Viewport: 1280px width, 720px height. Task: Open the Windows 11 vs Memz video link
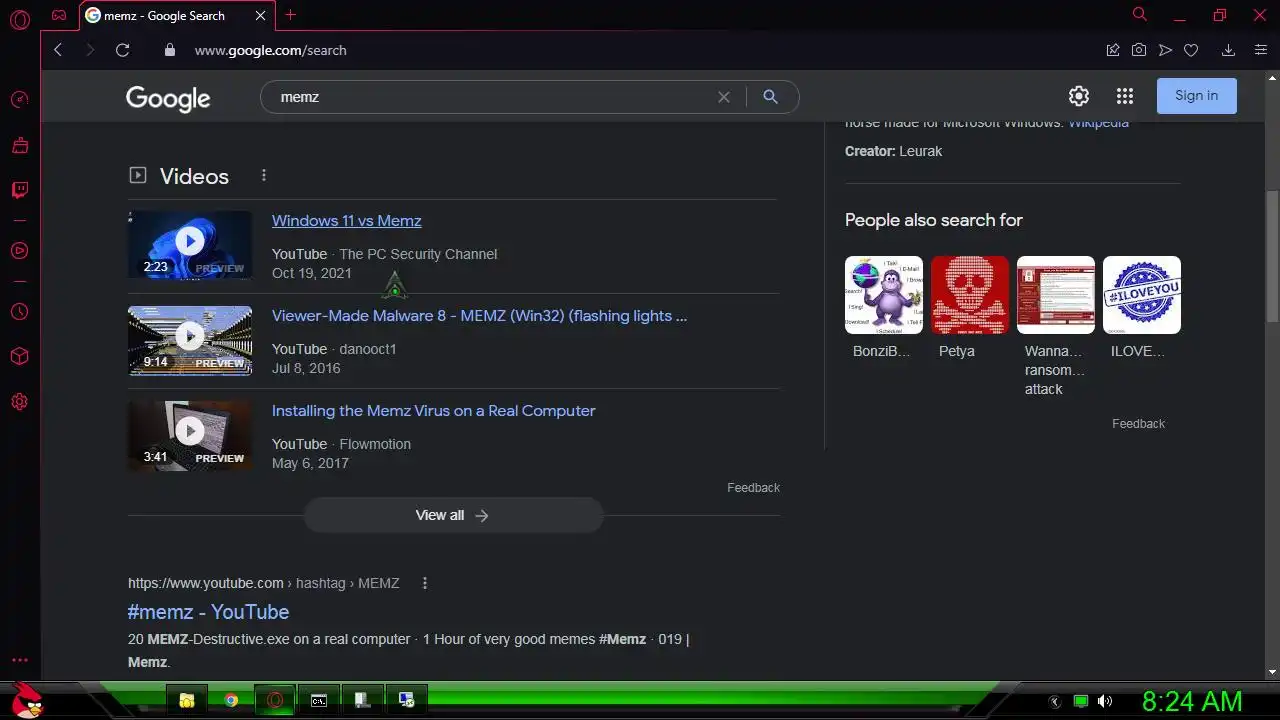coord(347,221)
